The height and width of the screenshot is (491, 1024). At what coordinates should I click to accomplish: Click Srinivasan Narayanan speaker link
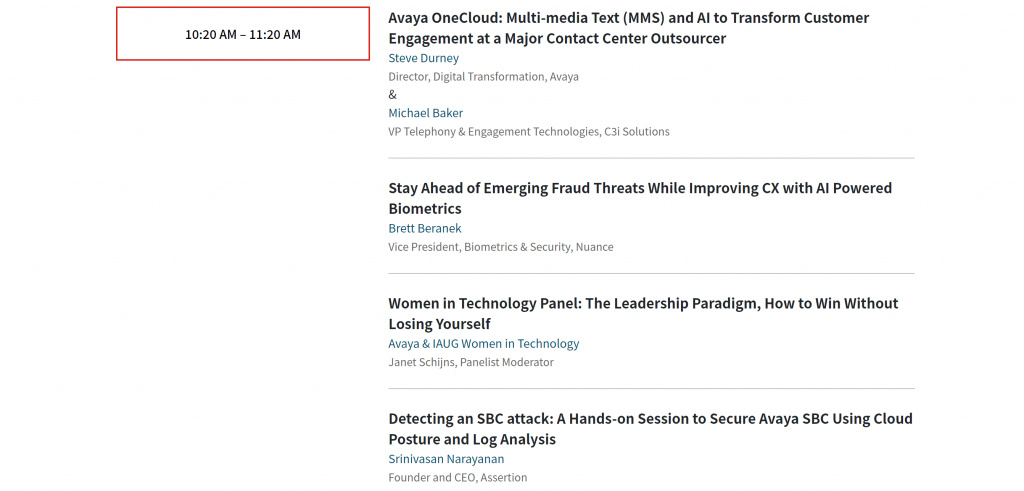[446, 459]
